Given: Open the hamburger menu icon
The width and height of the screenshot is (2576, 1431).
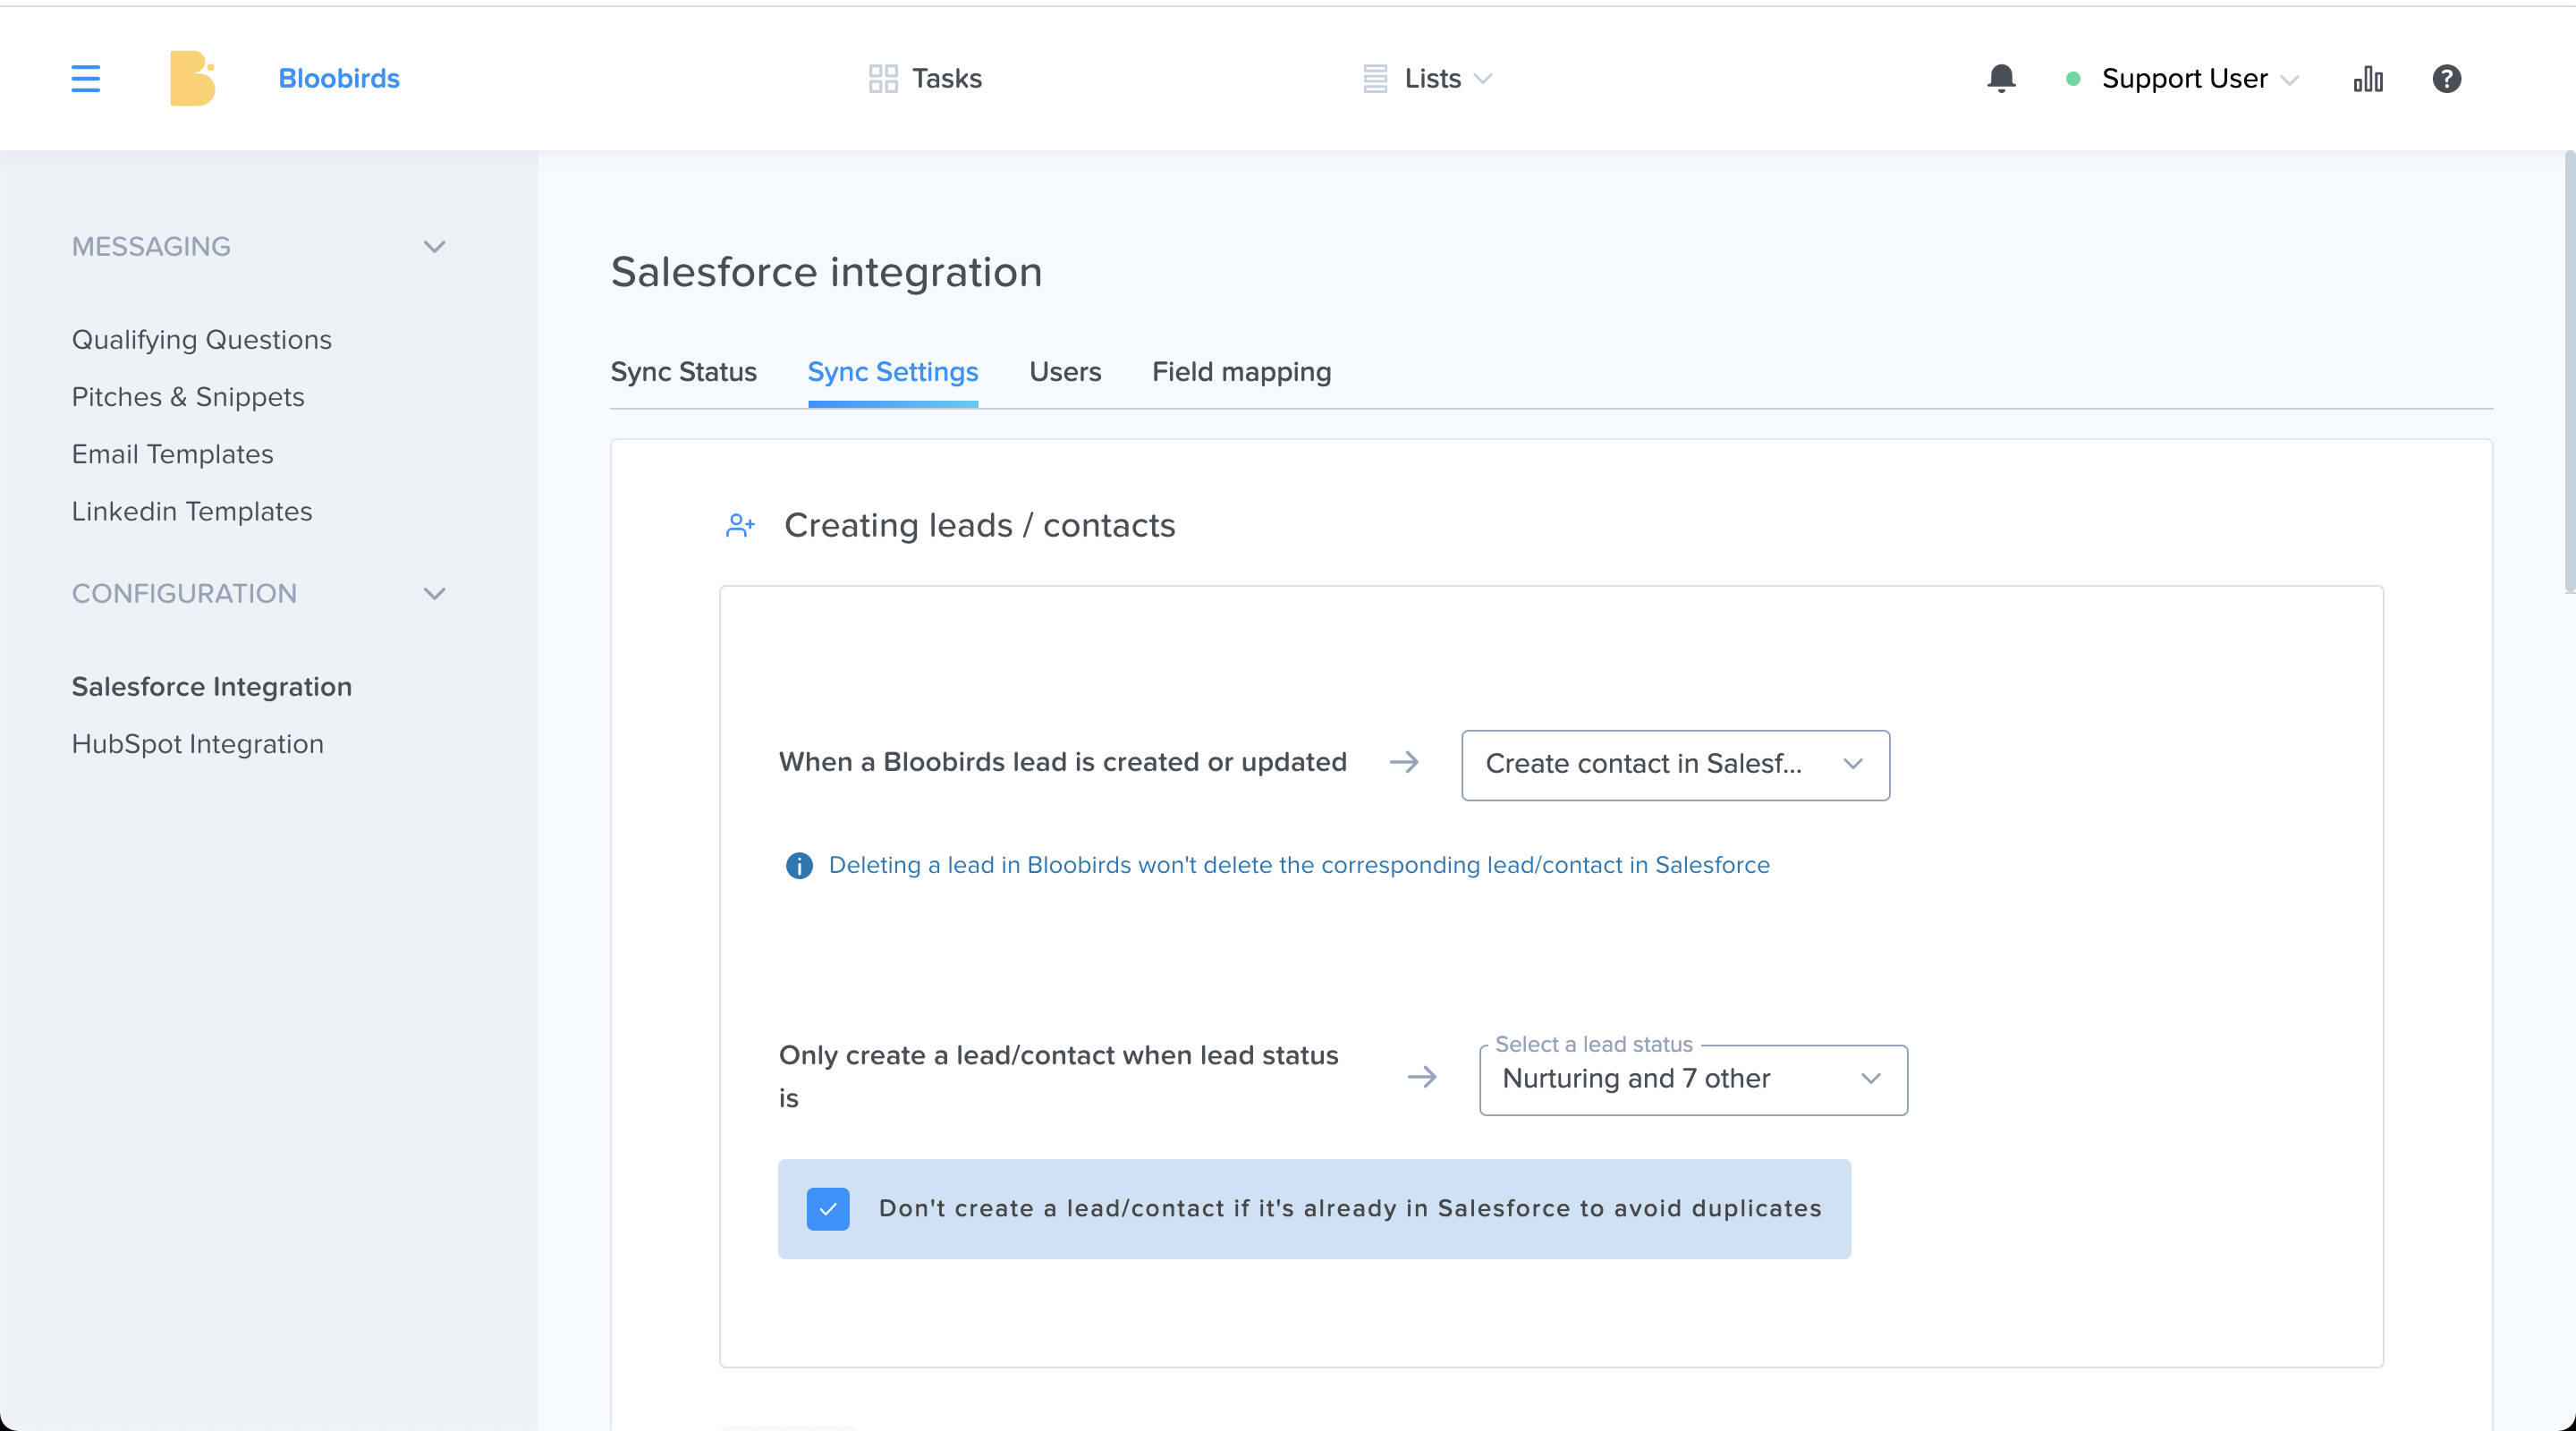Looking at the screenshot, I should click(86, 78).
